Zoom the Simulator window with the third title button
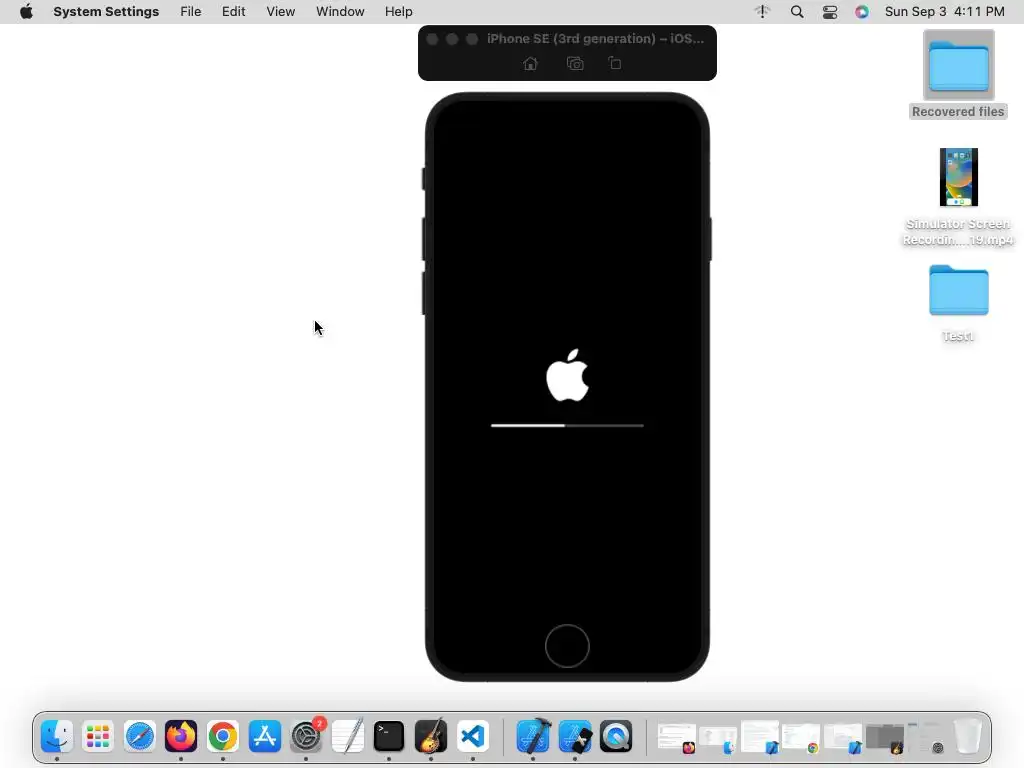Screen dimensions: 1024x768 pos(472,39)
